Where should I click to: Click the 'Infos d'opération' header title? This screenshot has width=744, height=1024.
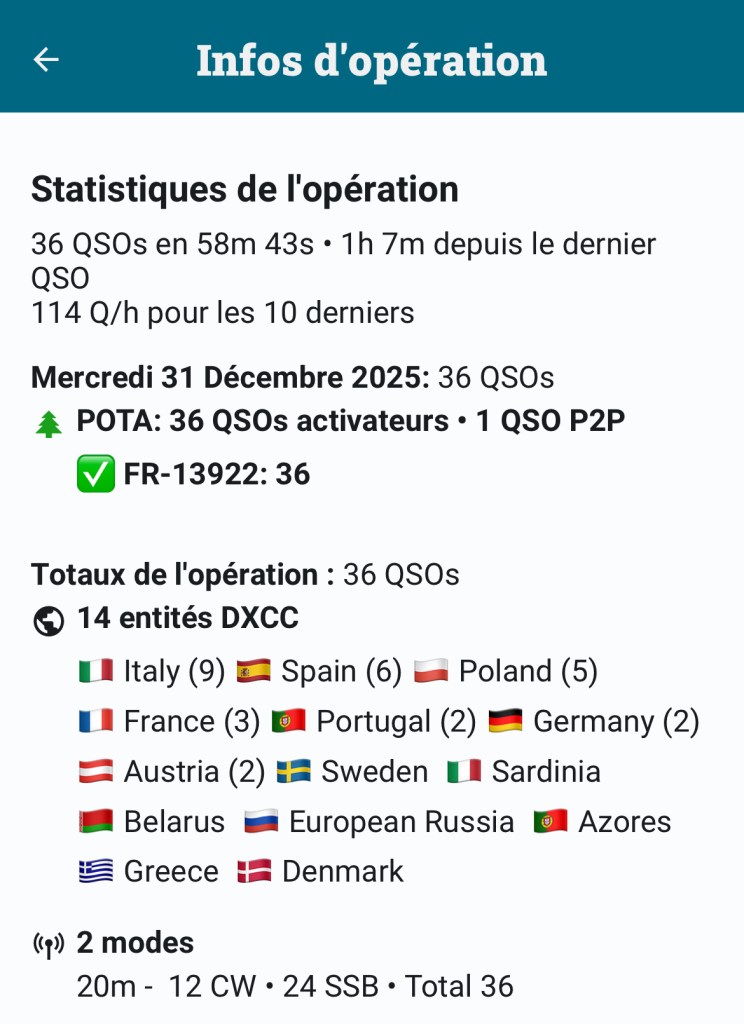coord(371,60)
